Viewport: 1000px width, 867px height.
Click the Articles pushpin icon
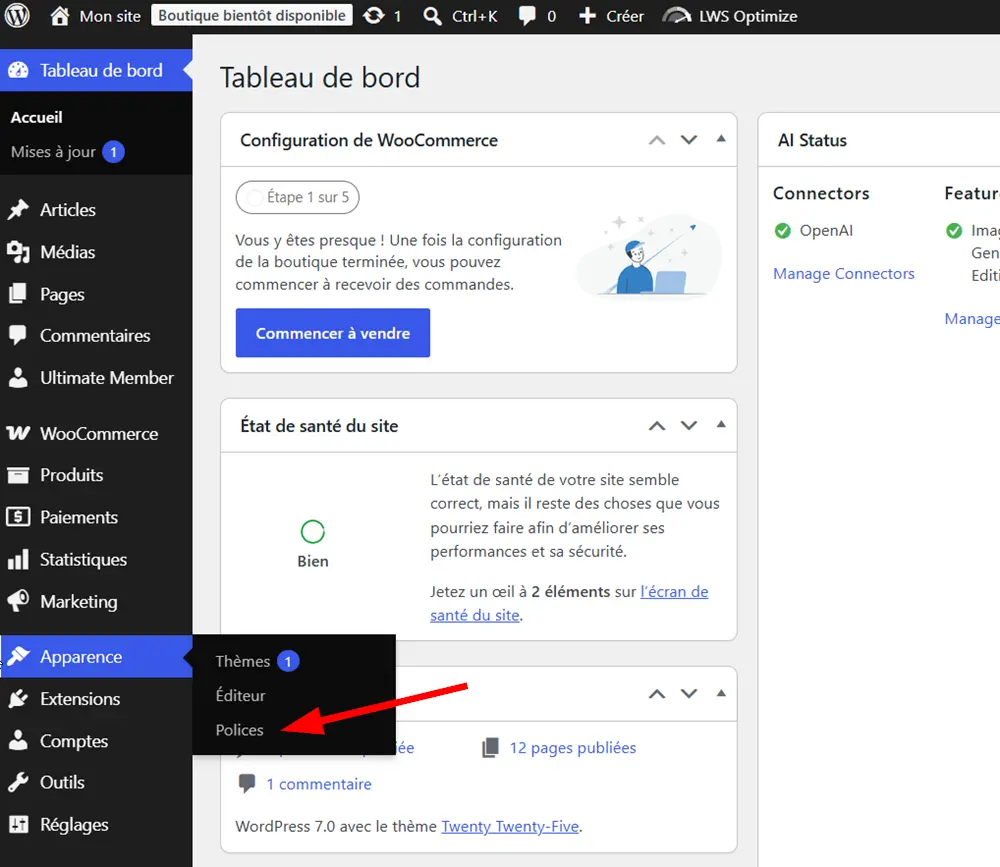[x=18, y=209]
